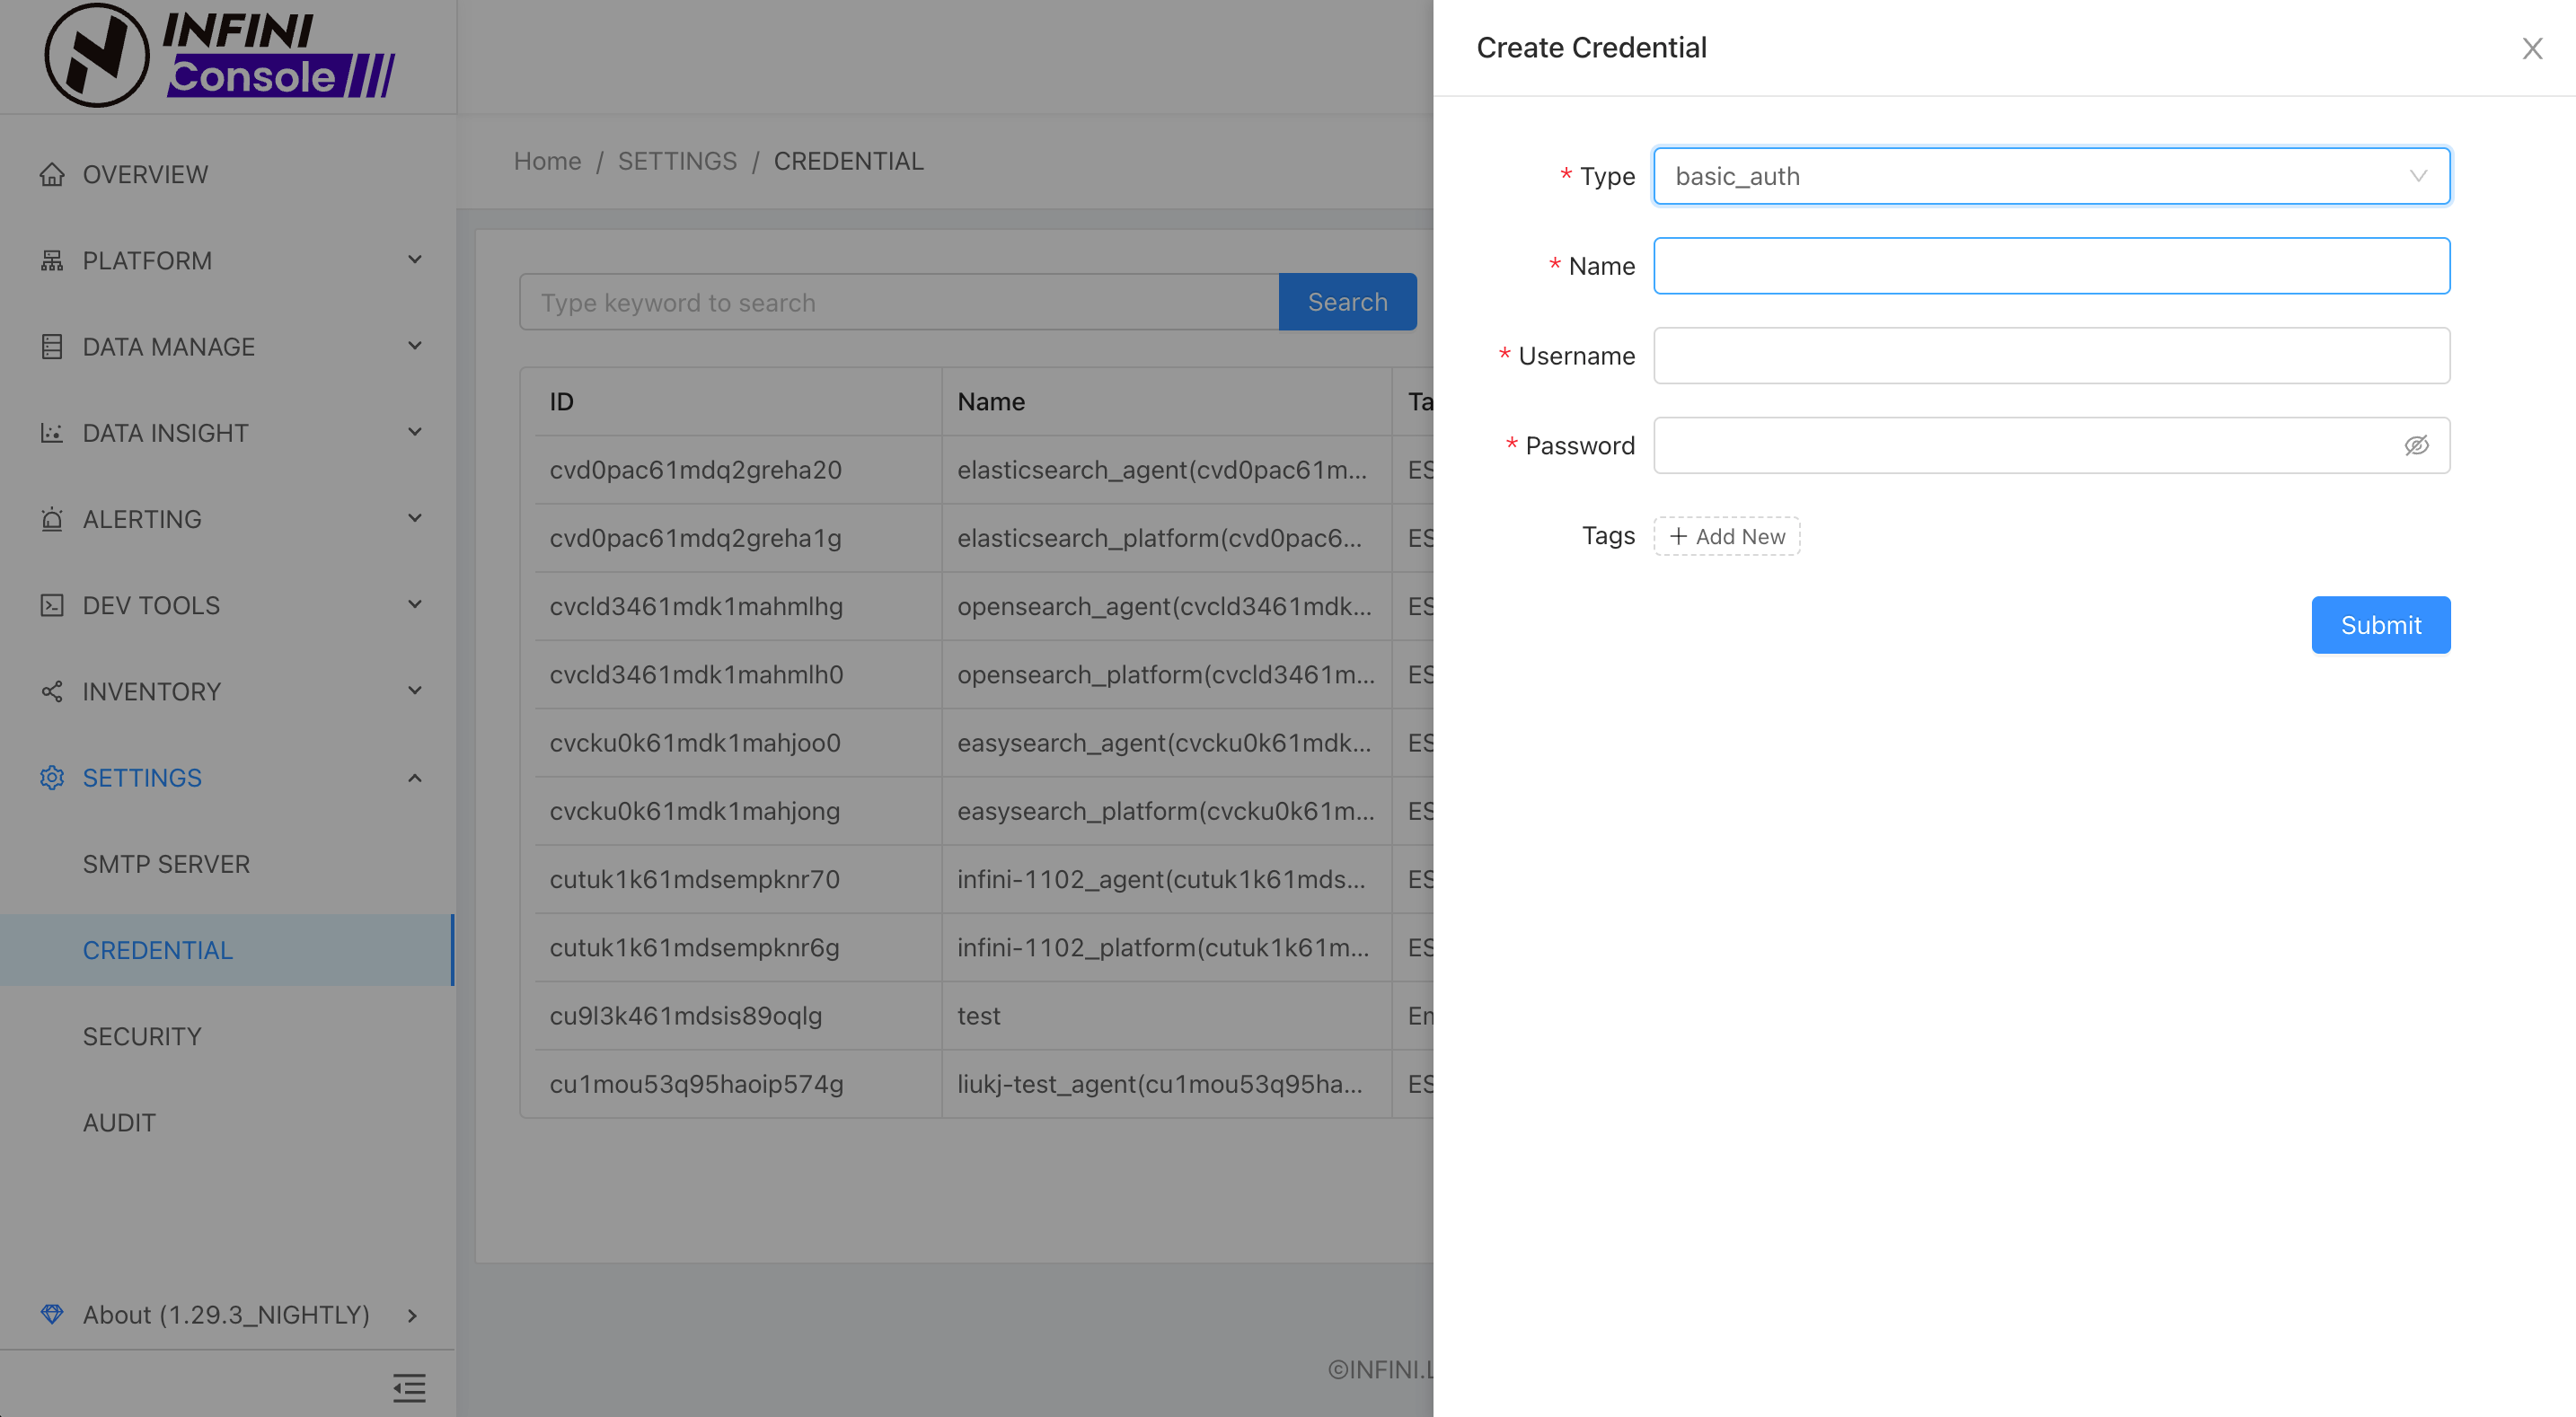Click the Platform sidebar icon
This screenshot has width=2576, height=1417.
(52, 261)
